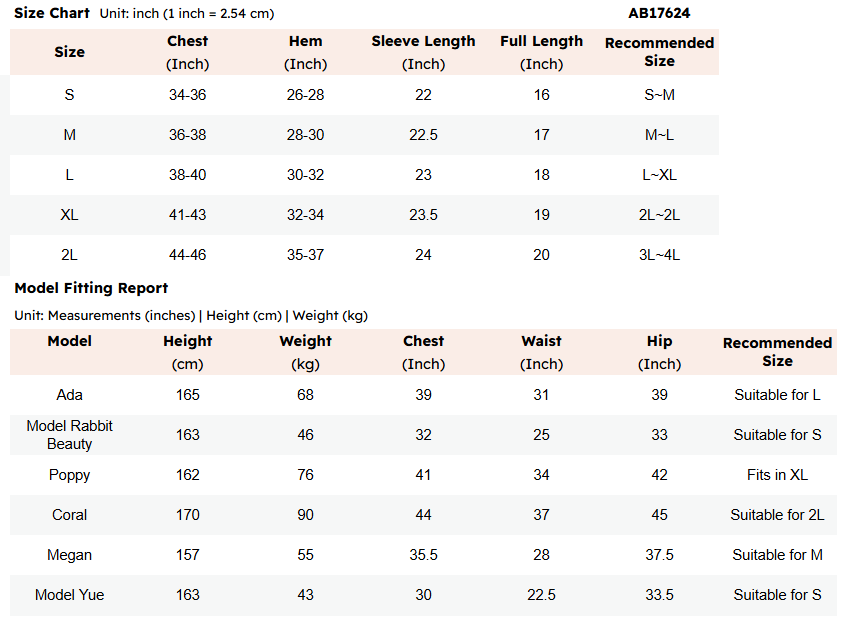Click the Model Fitting Report heading
The width and height of the screenshot is (860, 630).
[x=91, y=288]
